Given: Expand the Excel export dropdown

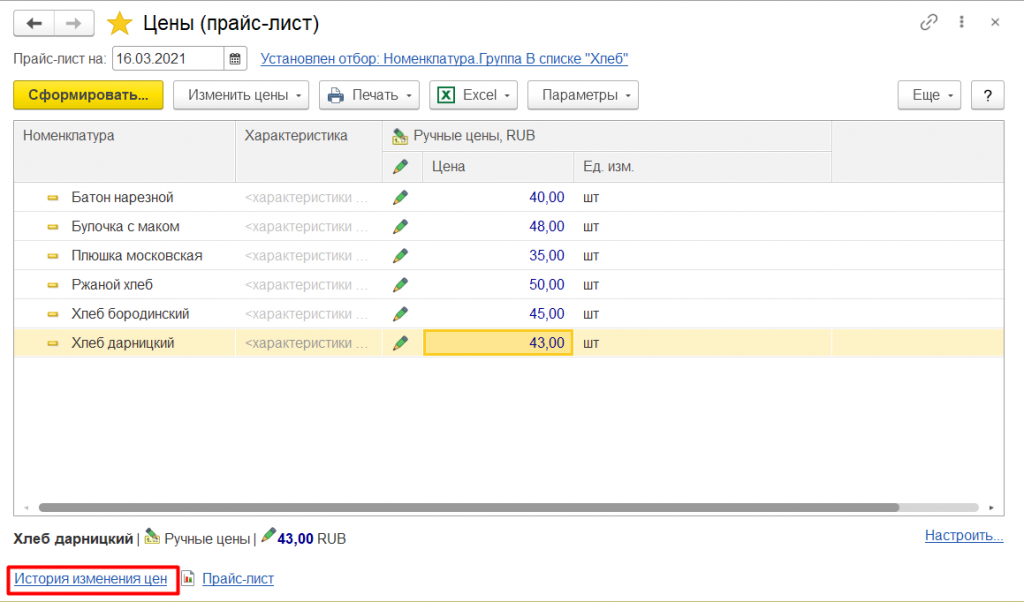Looking at the screenshot, I should [x=473, y=95].
